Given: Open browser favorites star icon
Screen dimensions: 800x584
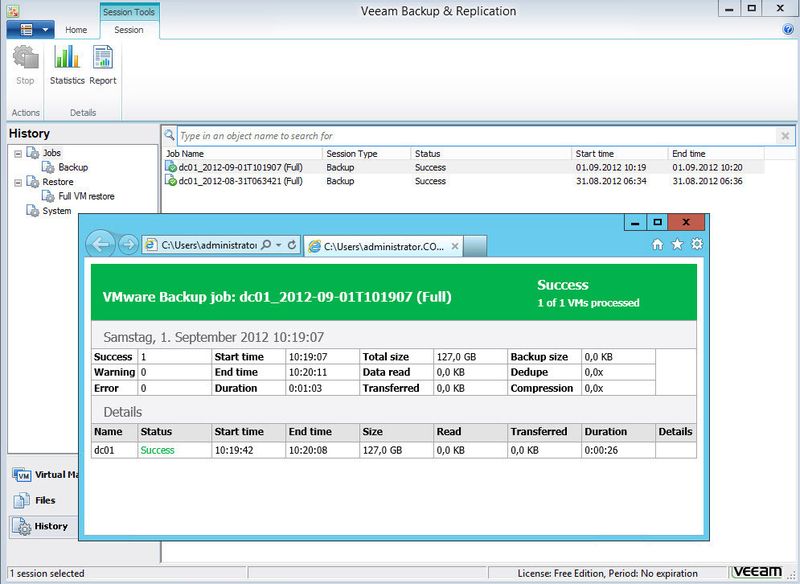Looking at the screenshot, I should [x=677, y=244].
